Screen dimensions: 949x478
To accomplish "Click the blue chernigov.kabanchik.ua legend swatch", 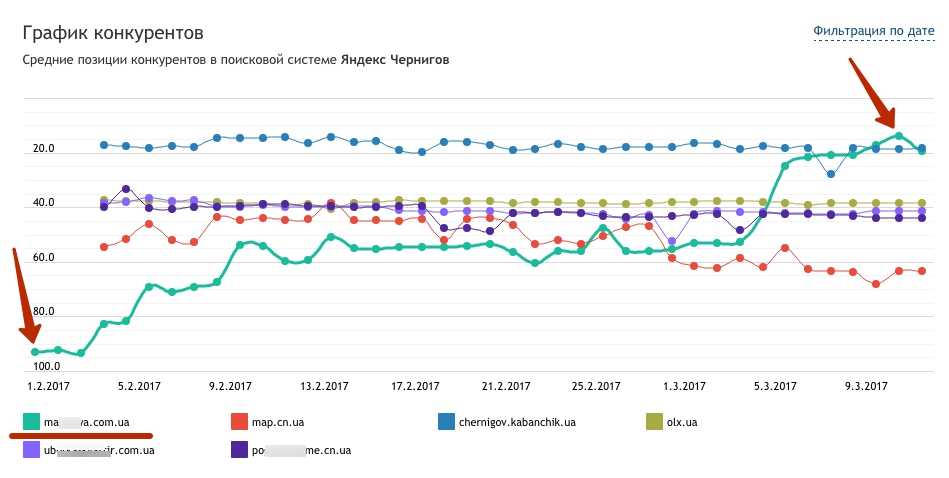I will click(447, 422).
